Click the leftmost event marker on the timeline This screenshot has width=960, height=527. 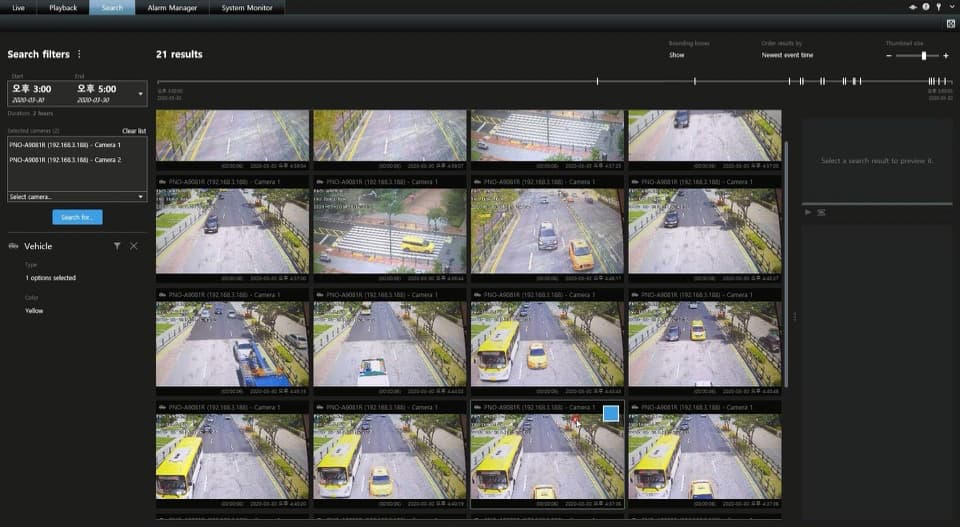point(598,81)
